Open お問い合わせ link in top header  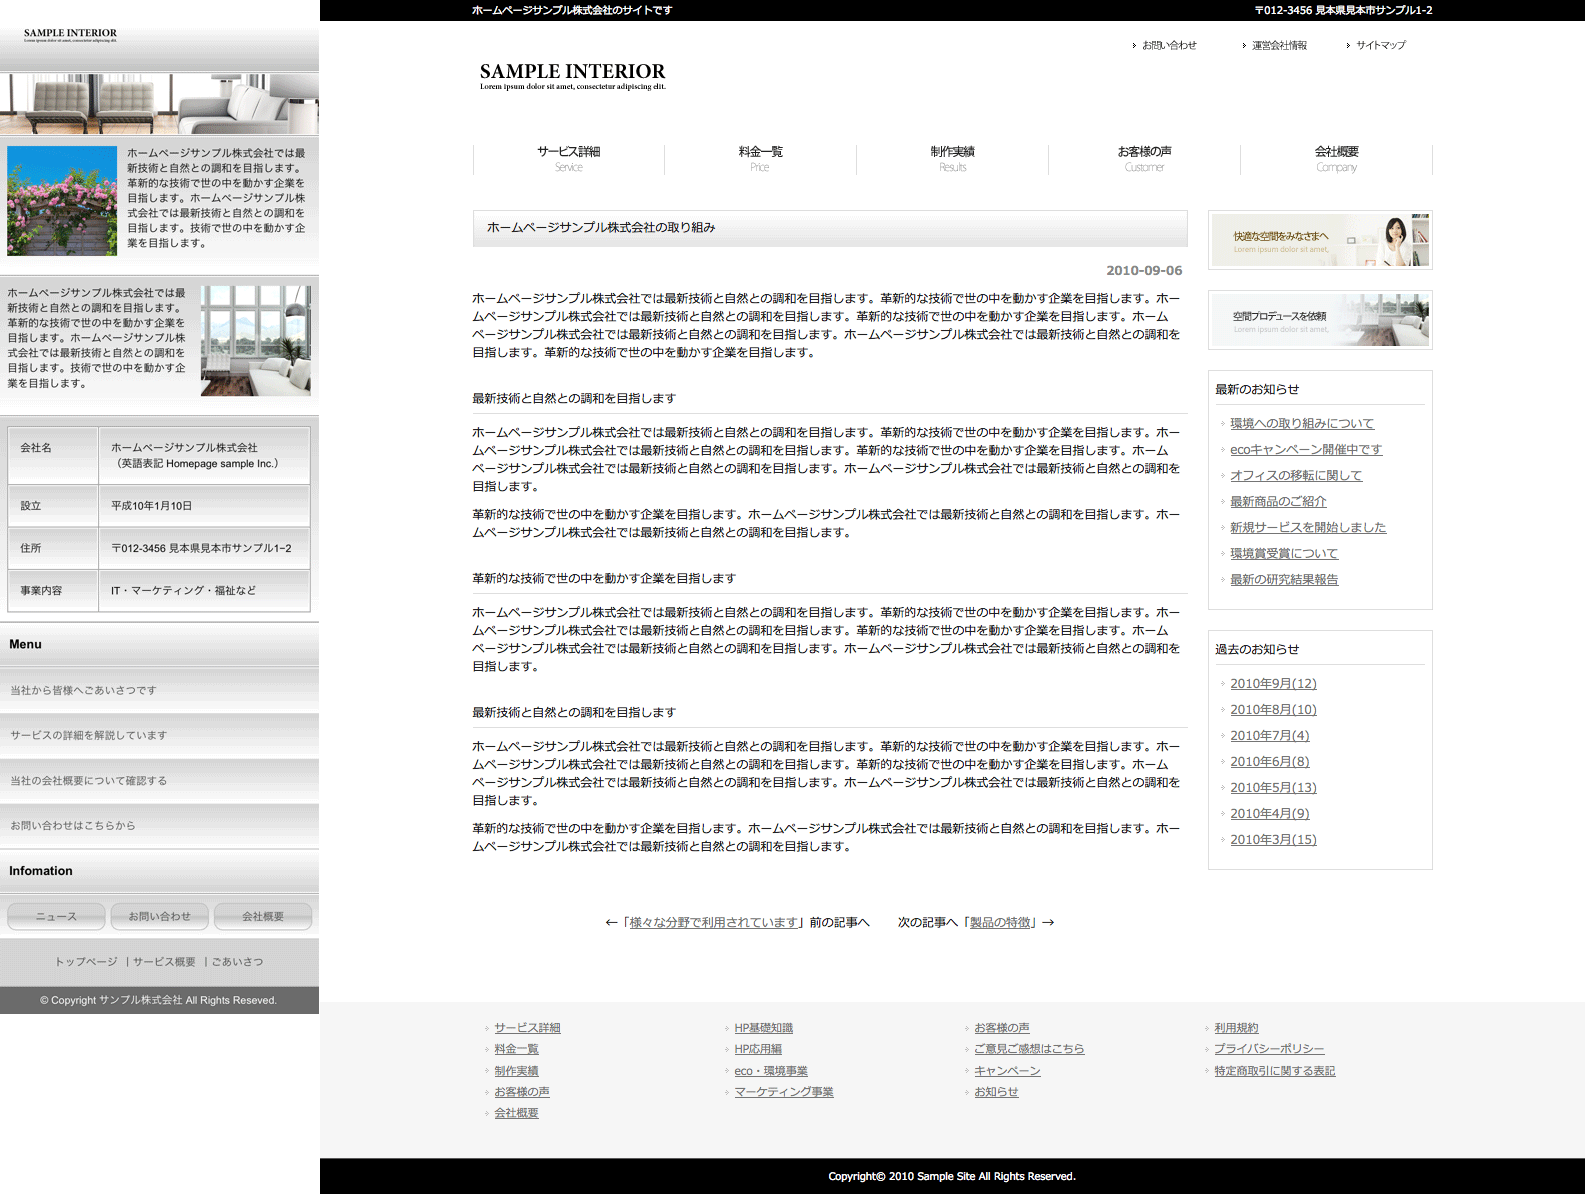[x=1169, y=45]
